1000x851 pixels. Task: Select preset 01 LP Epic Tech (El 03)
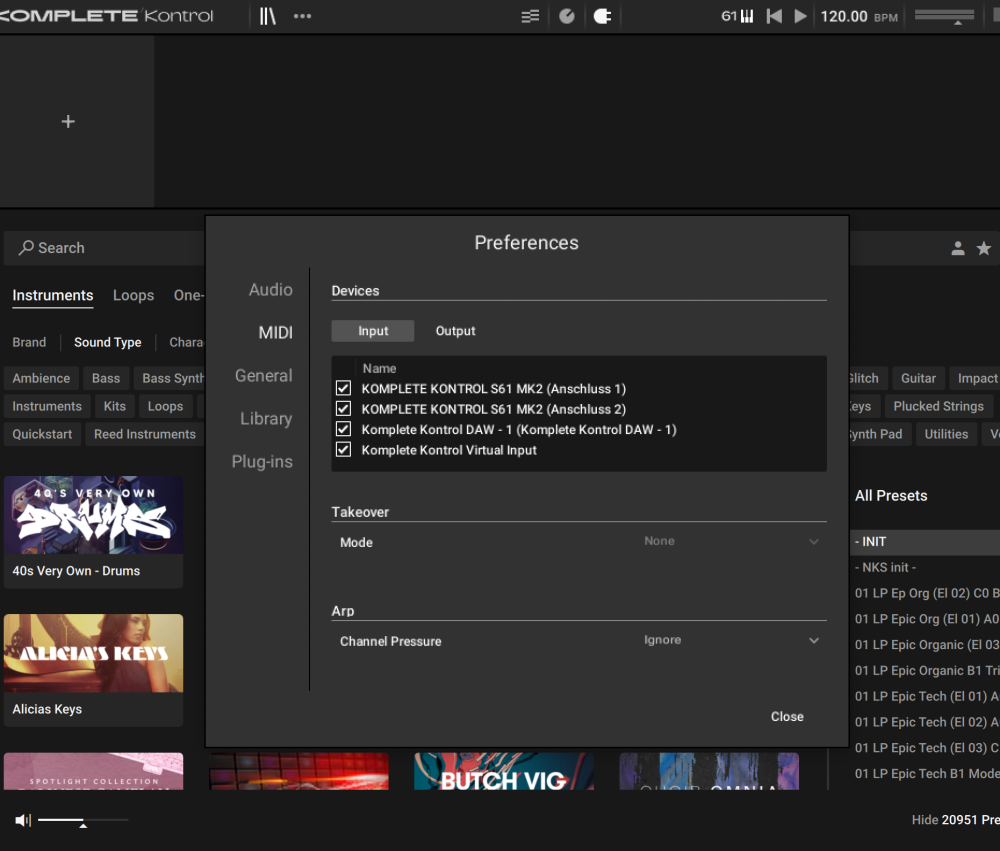[x=925, y=748]
